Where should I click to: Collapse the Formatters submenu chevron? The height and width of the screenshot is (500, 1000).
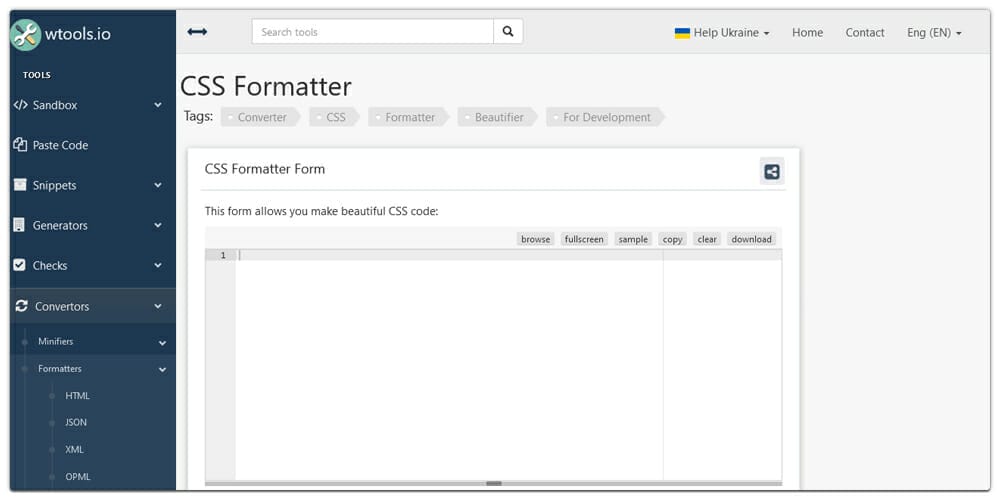click(x=163, y=370)
